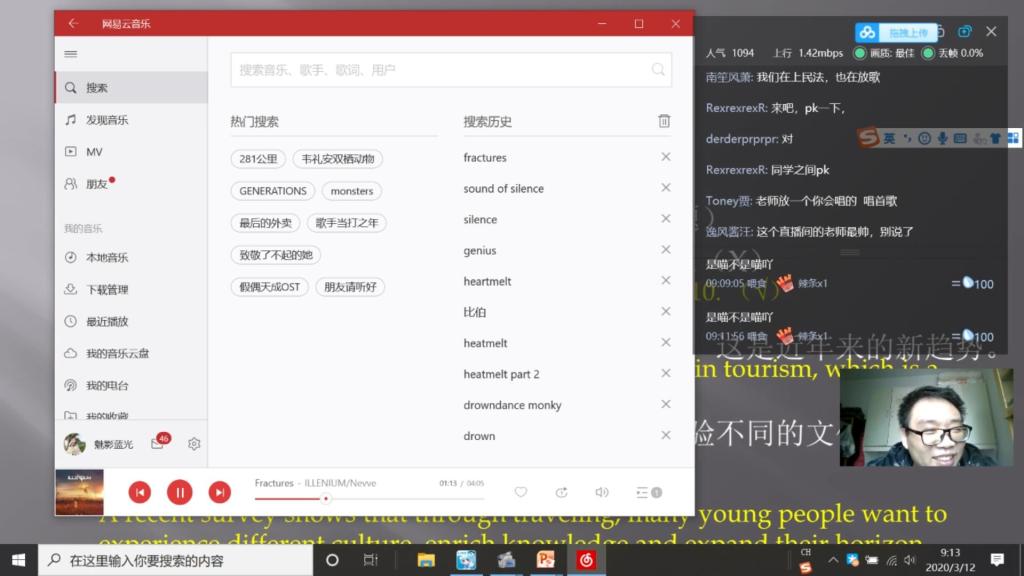The height and width of the screenshot is (576, 1024).
Task: Skip to the next track
Action: pos(219,492)
